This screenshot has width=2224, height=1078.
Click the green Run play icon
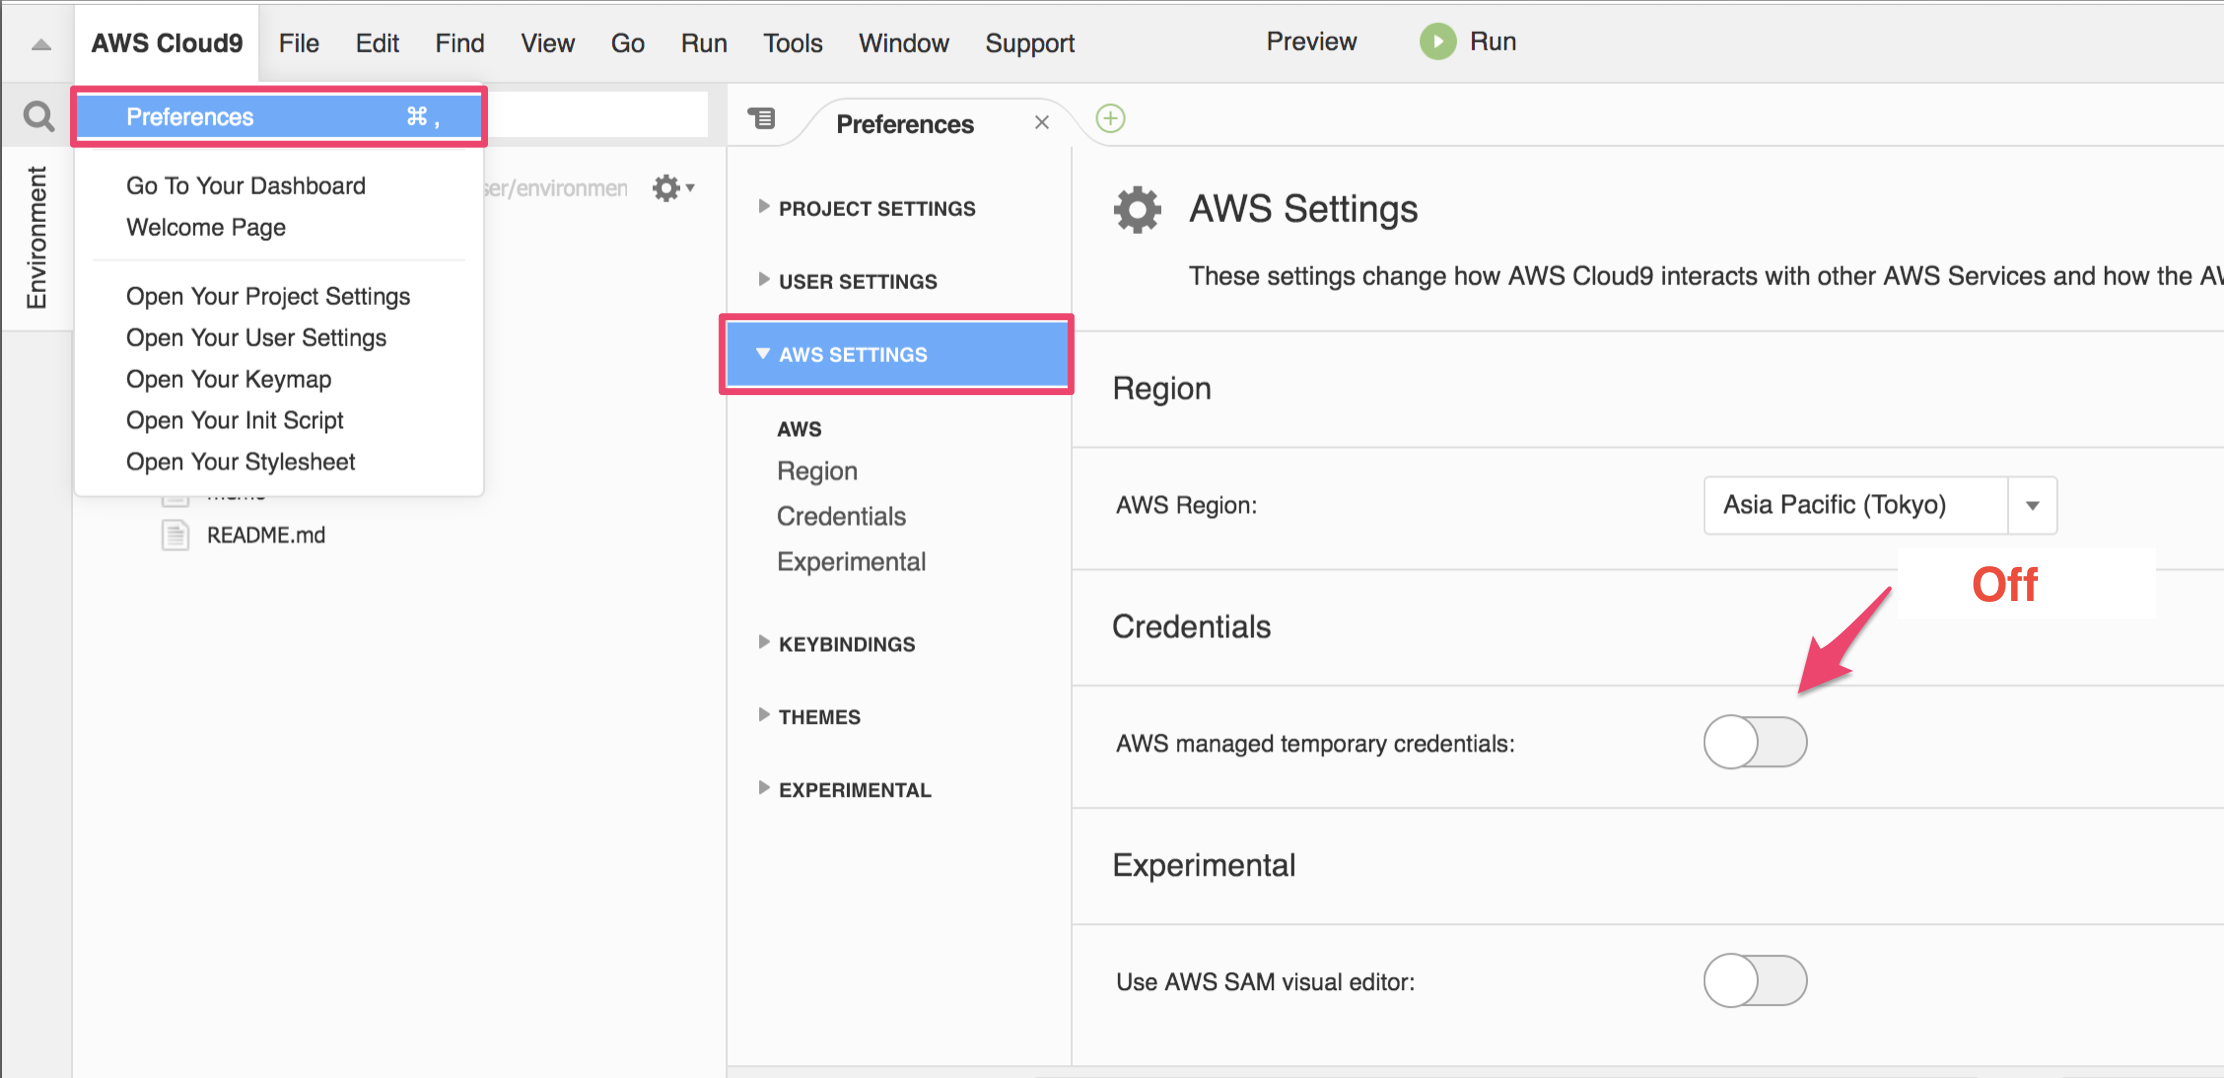(x=1438, y=42)
